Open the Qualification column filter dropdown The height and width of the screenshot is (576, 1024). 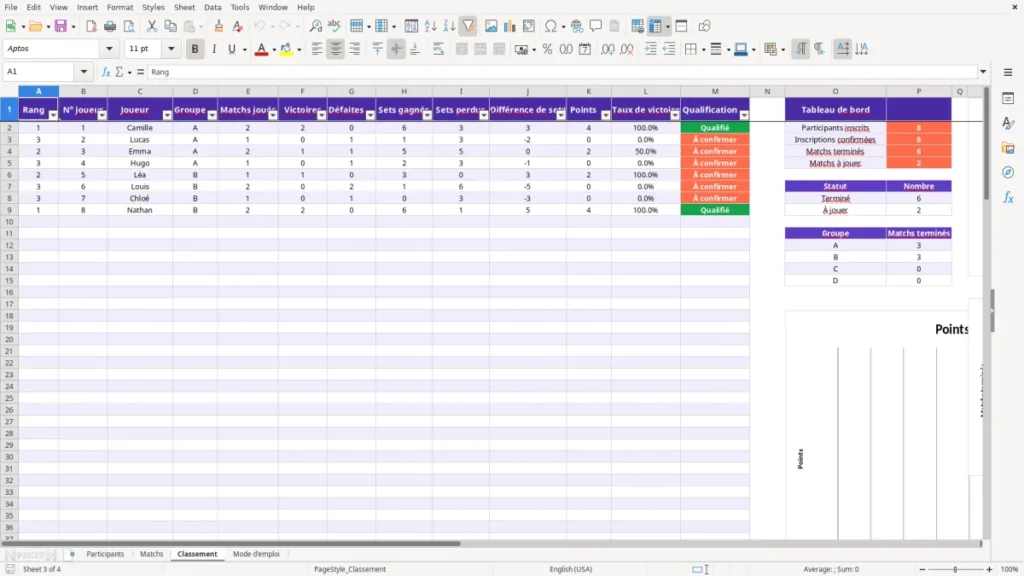744,115
